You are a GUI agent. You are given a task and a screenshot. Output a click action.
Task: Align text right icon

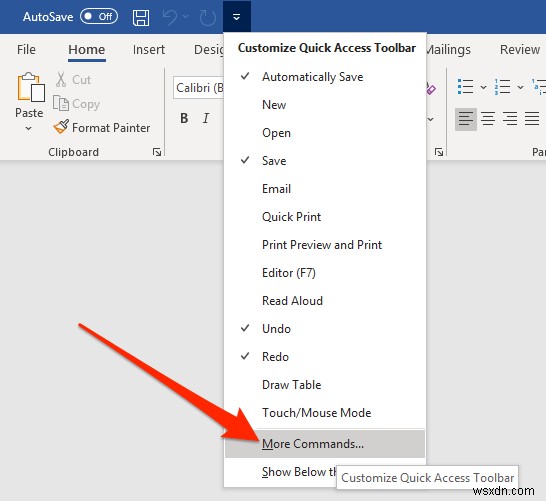tap(510, 118)
